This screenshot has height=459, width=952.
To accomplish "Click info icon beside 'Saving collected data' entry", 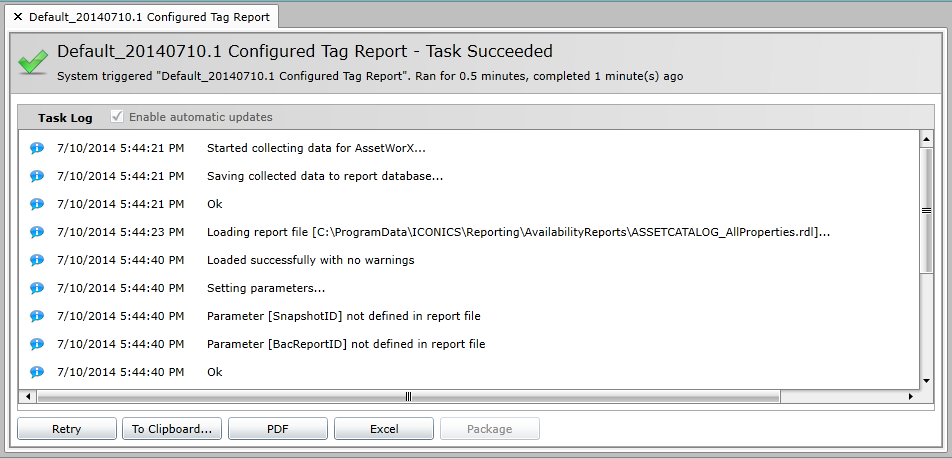I will point(37,176).
